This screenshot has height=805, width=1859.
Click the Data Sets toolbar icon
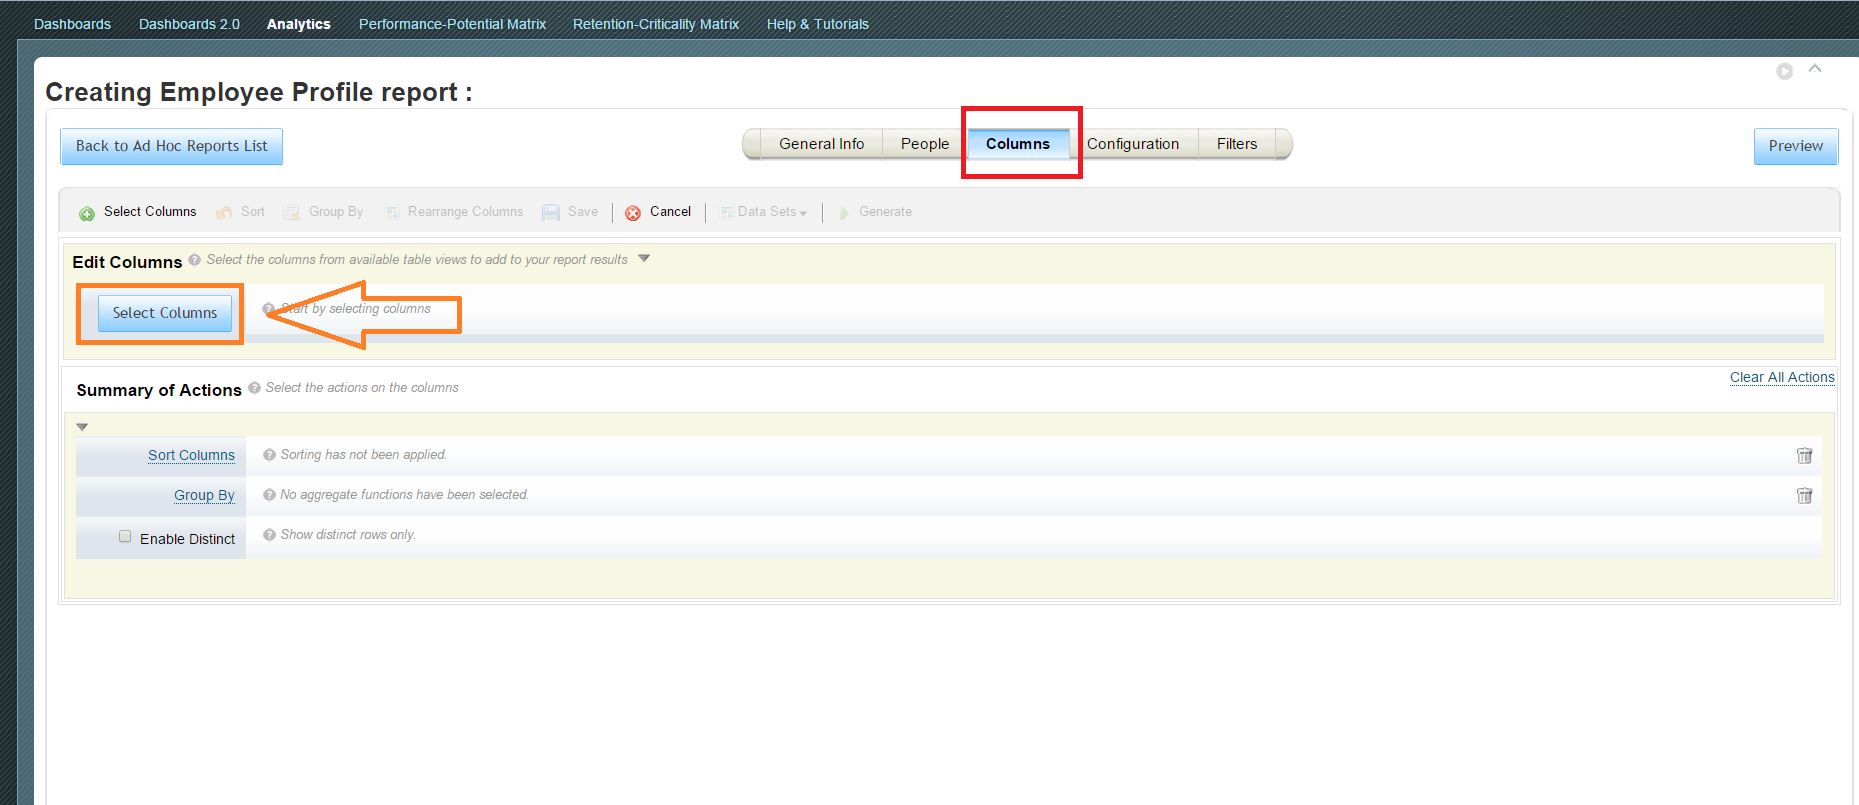coord(726,212)
